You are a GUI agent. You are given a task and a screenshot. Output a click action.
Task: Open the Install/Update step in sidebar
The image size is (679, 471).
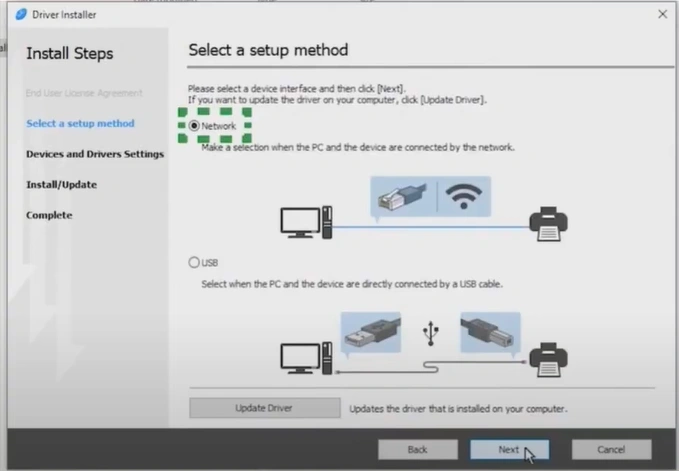(61, 184)
